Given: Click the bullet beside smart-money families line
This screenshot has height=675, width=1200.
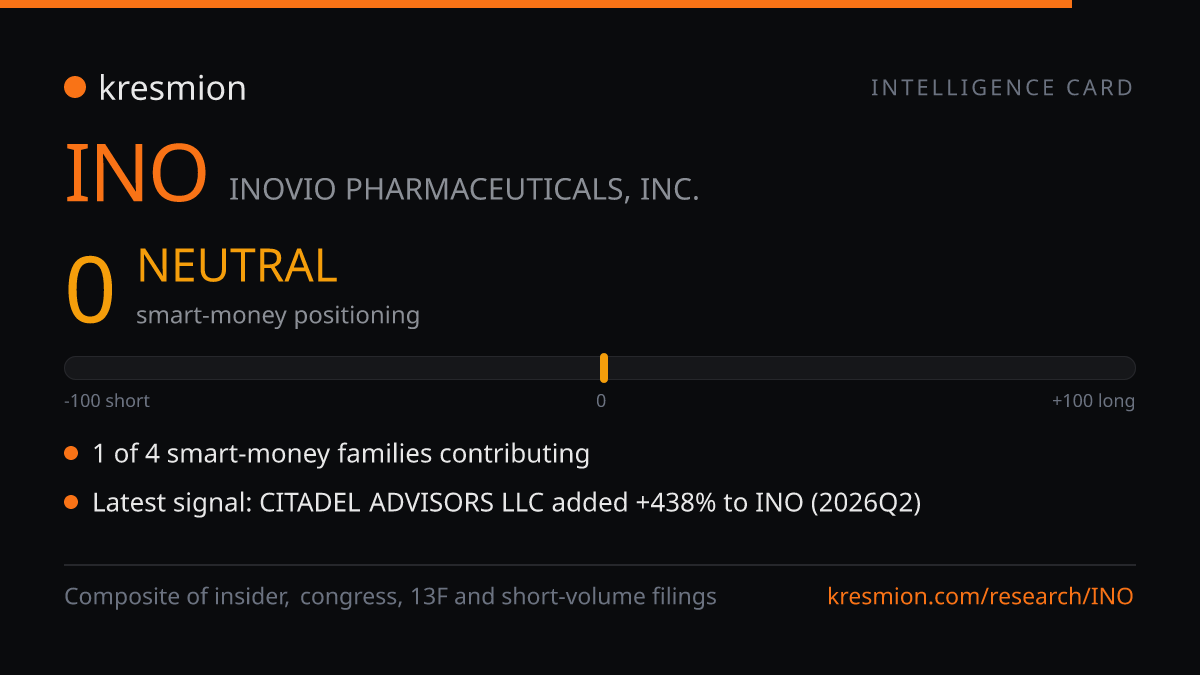Looking at the screenshot, I should pyautogui.click(x=71, y=454).
